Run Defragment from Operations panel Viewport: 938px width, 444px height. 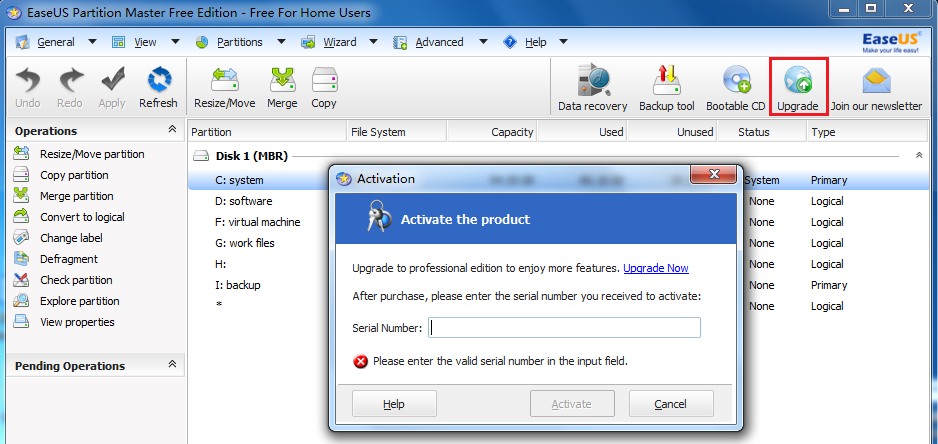pyautogui.click(x=69, y=259)
